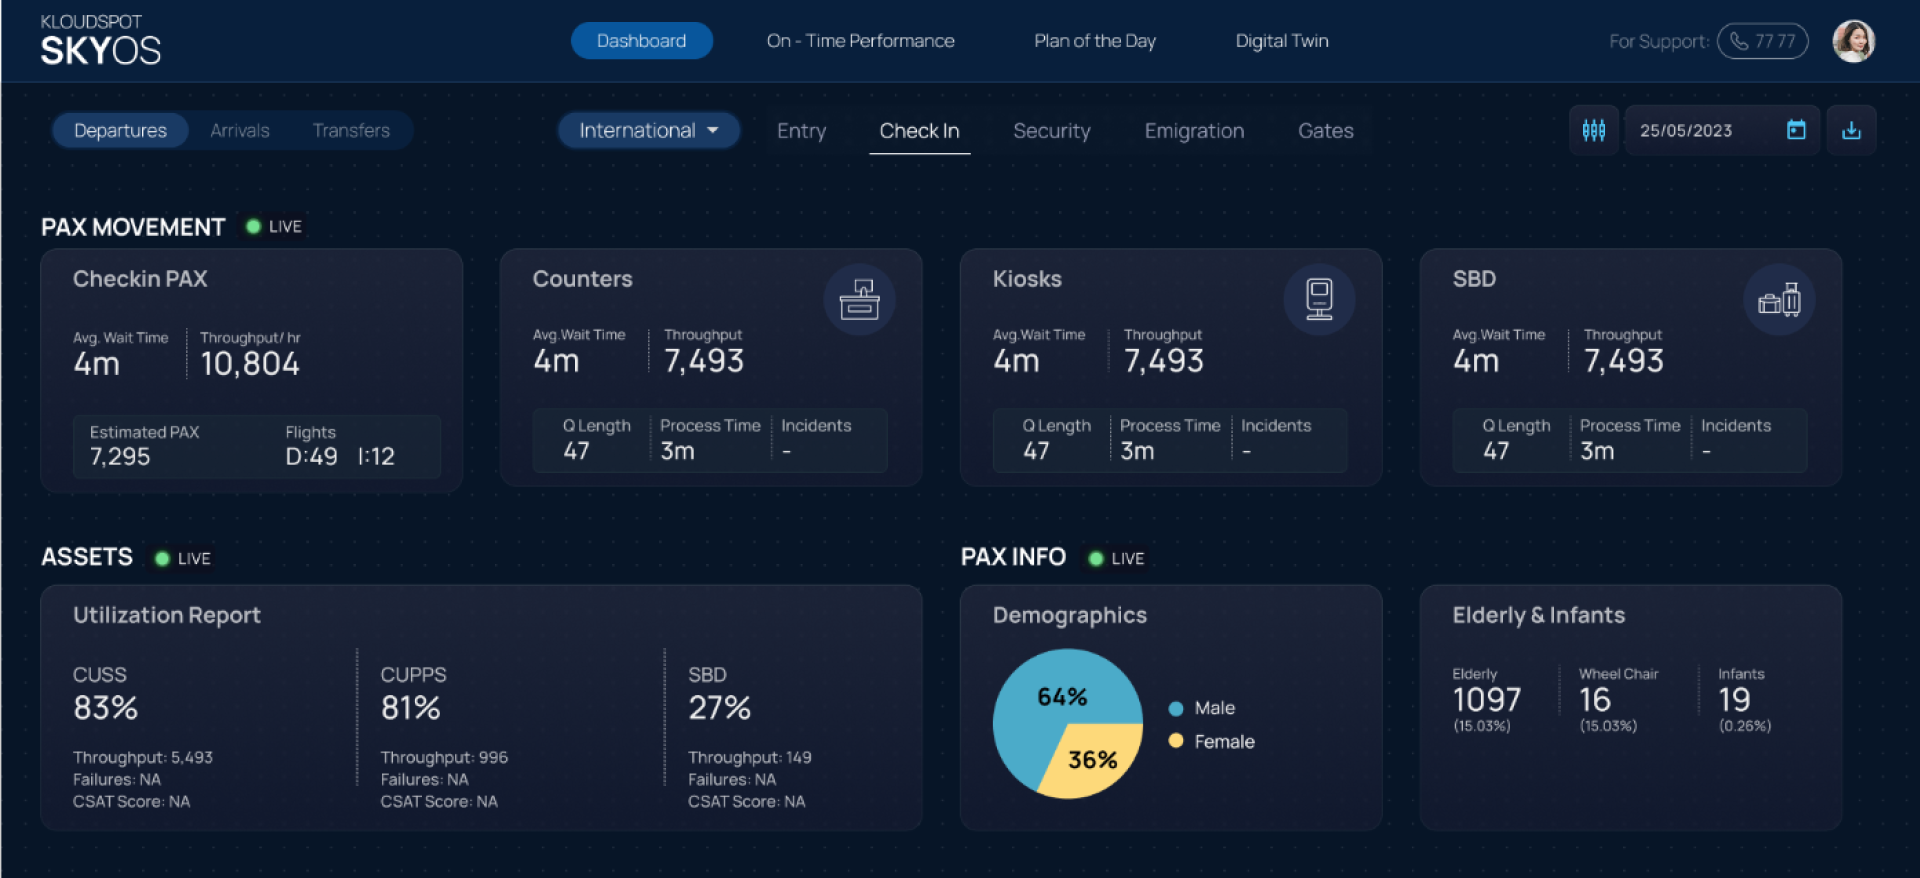This screenshot has height=878, width=1920.
Task: Open the Security tab
Action: pos(1051,130)
